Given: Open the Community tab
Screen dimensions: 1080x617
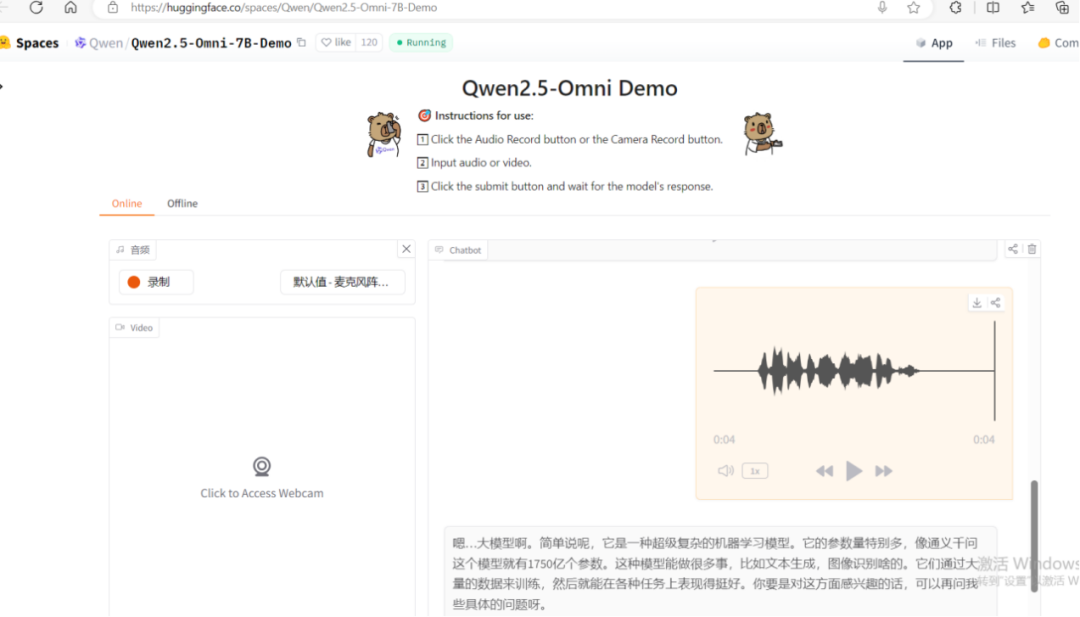Looking at the screenshot, I should [x=1059, y=43].
